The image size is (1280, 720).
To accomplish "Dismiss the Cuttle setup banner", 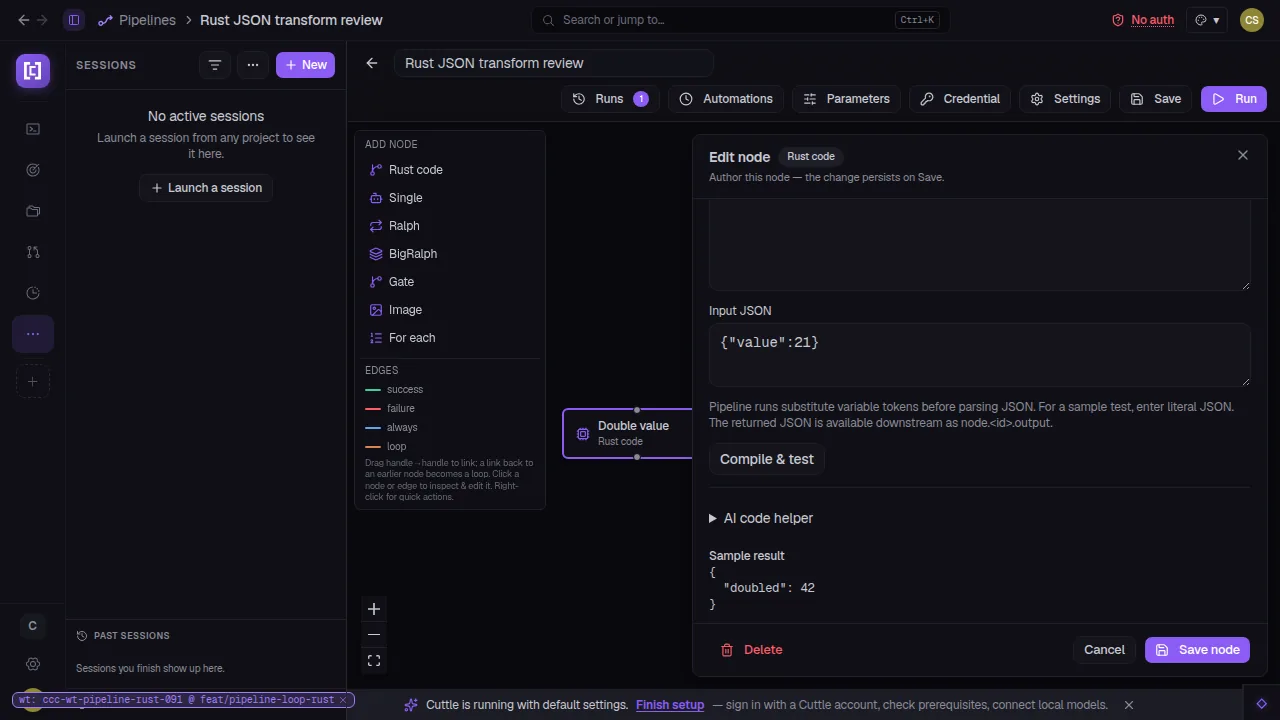I will 1129,705.
